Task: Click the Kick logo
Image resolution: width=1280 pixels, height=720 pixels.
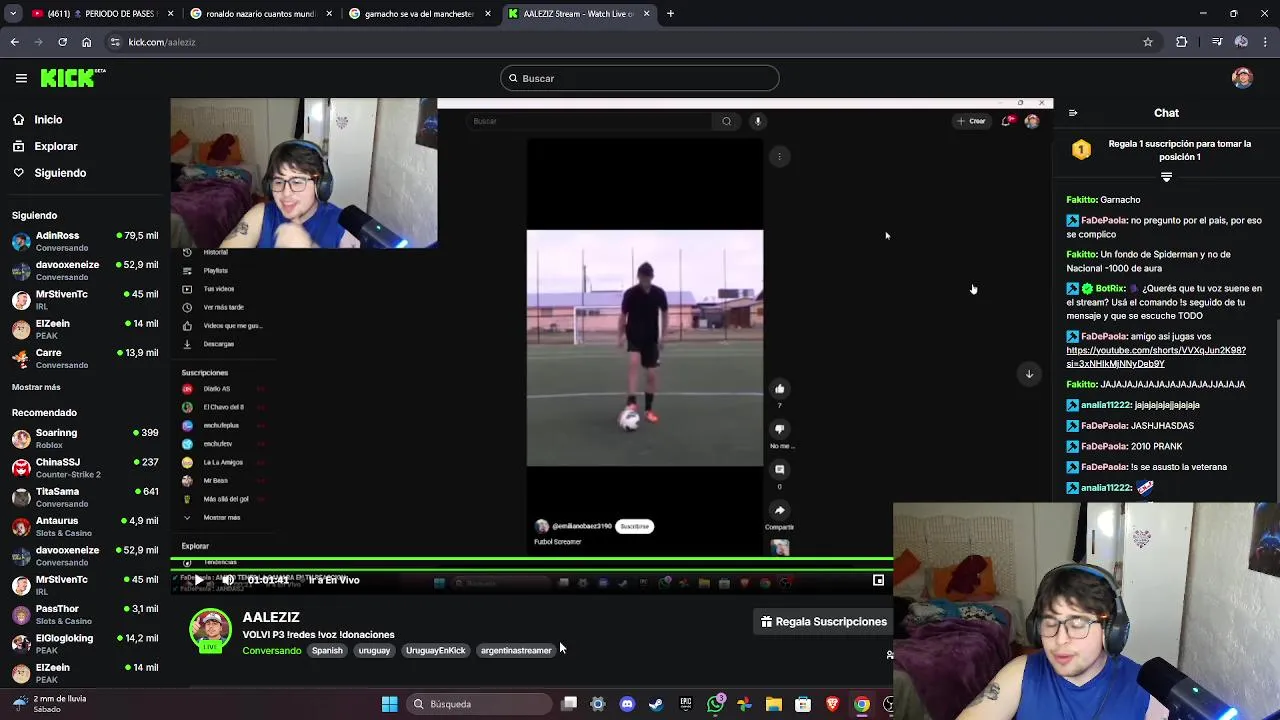Action: click(73, 78)
